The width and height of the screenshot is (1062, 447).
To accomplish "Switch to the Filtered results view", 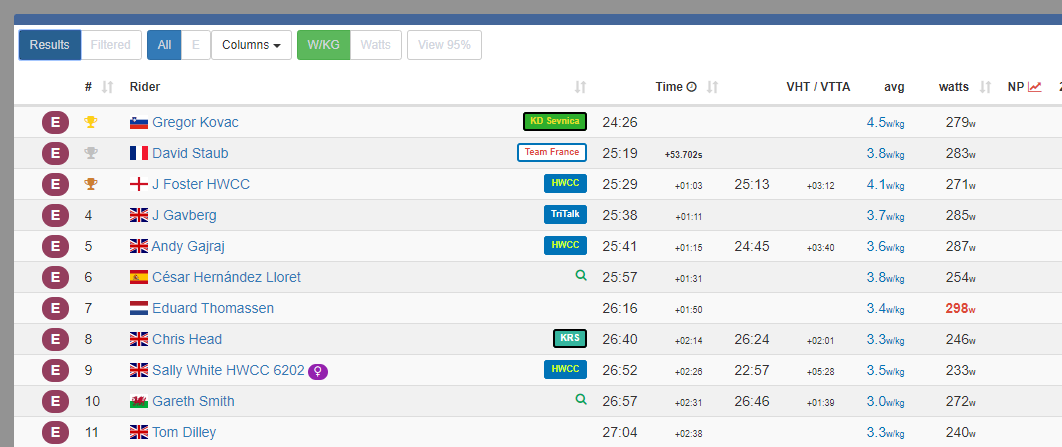I will click(x=110, y=45).
